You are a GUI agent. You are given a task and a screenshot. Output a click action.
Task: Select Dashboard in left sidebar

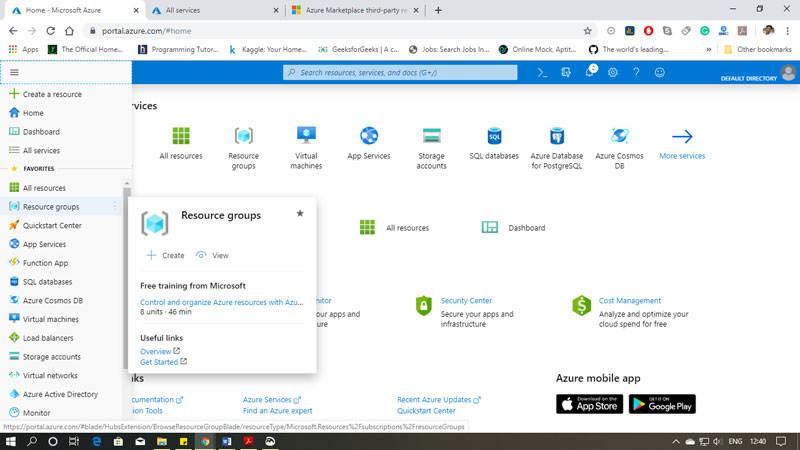tap(41, 132)
